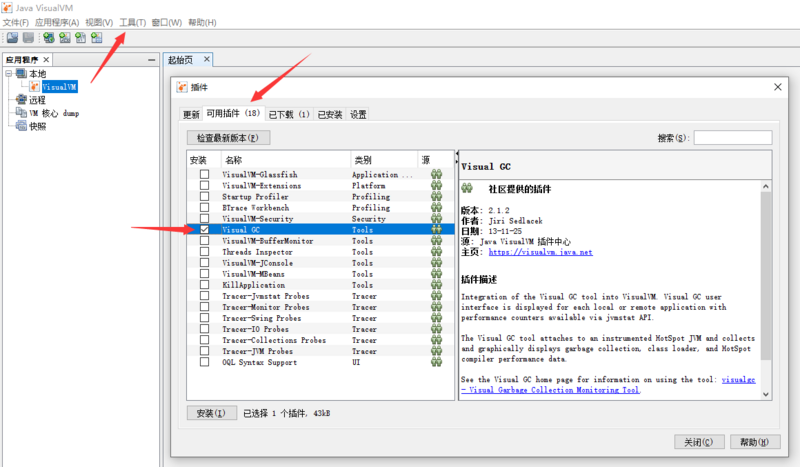
Task: Sort plugins by Category (类别) column
Action: [384, 160]
